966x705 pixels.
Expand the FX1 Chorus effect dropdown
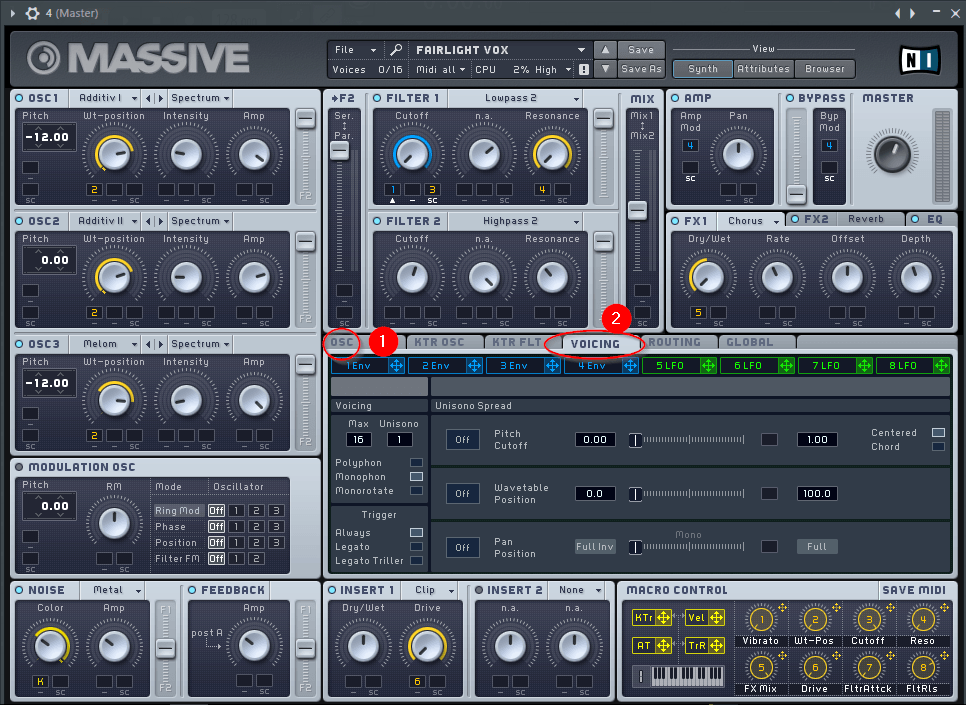click(x=774, y=221)
